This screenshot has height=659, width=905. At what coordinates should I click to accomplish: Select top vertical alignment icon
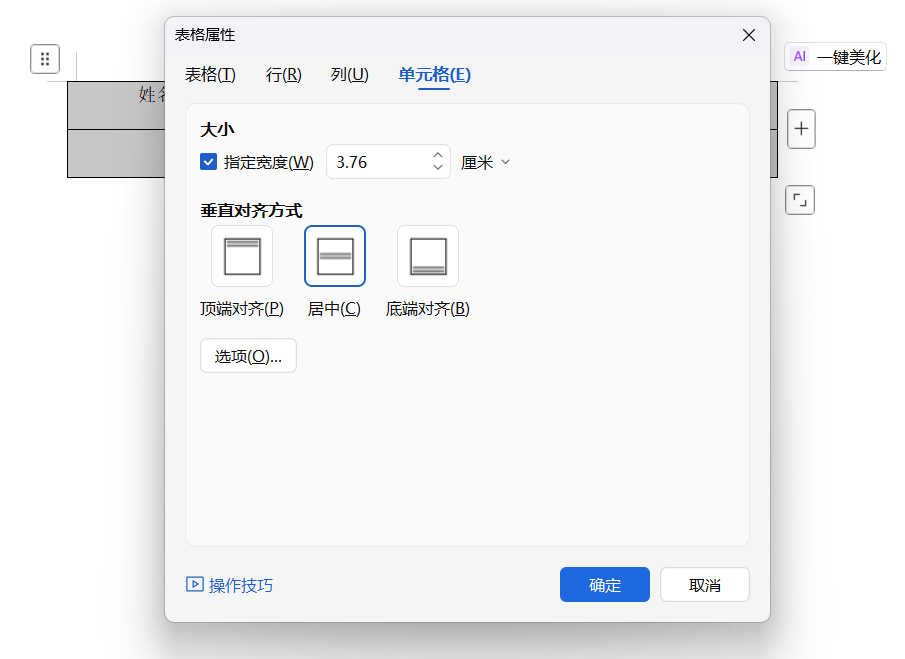242,256
